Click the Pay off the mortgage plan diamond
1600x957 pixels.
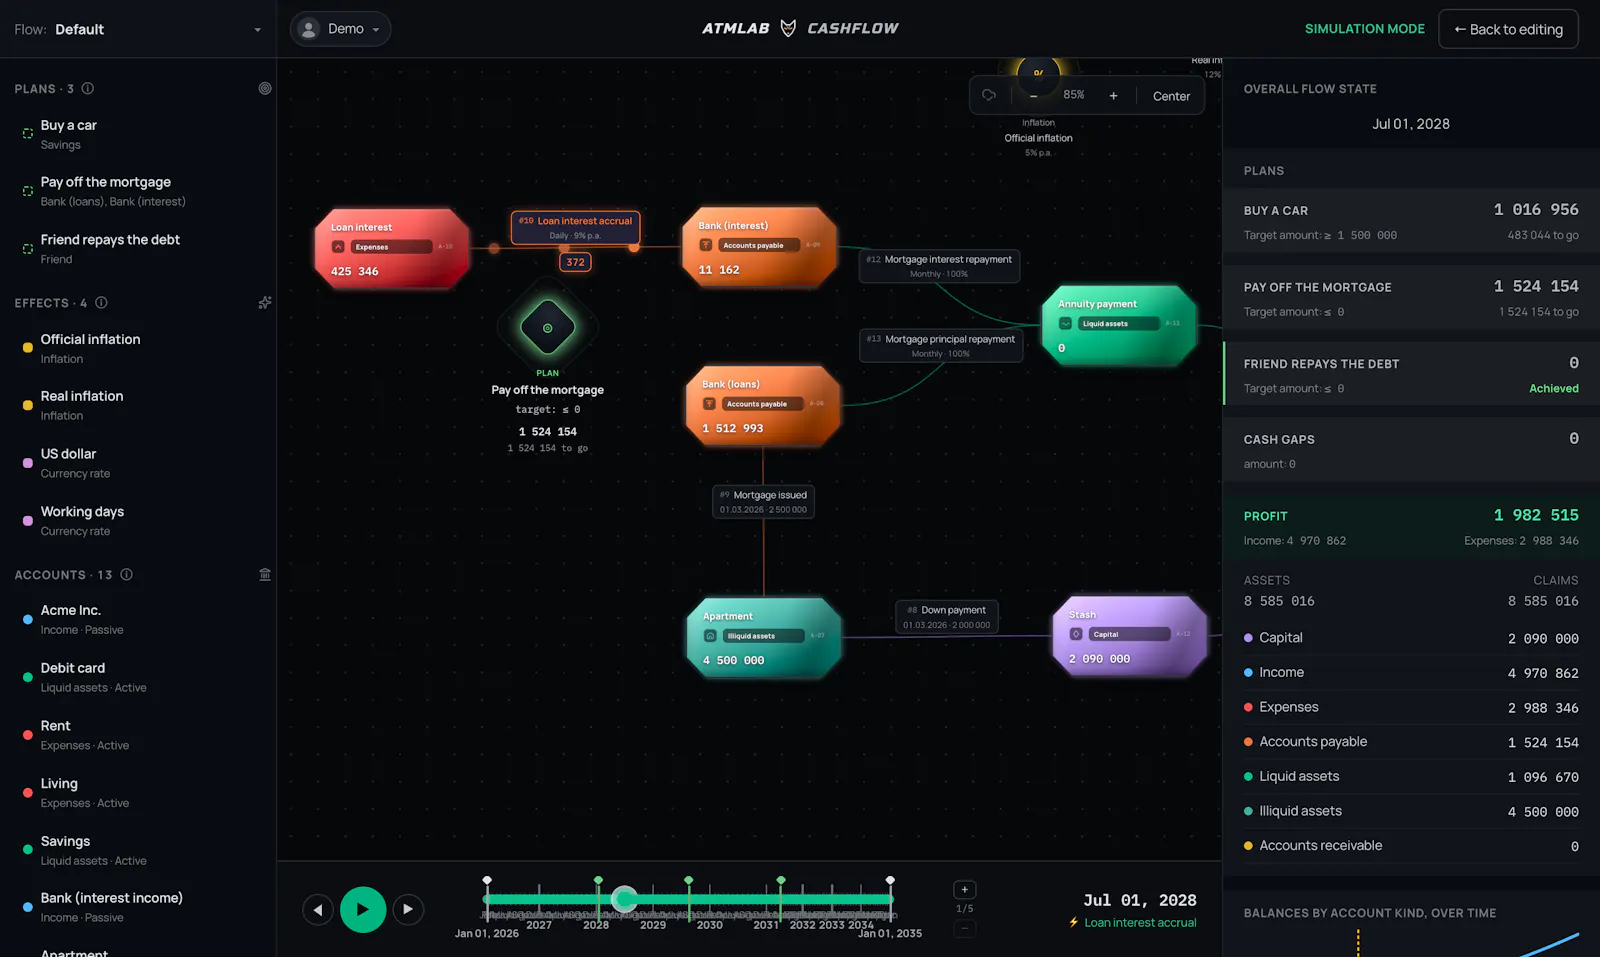coord(548,328)
